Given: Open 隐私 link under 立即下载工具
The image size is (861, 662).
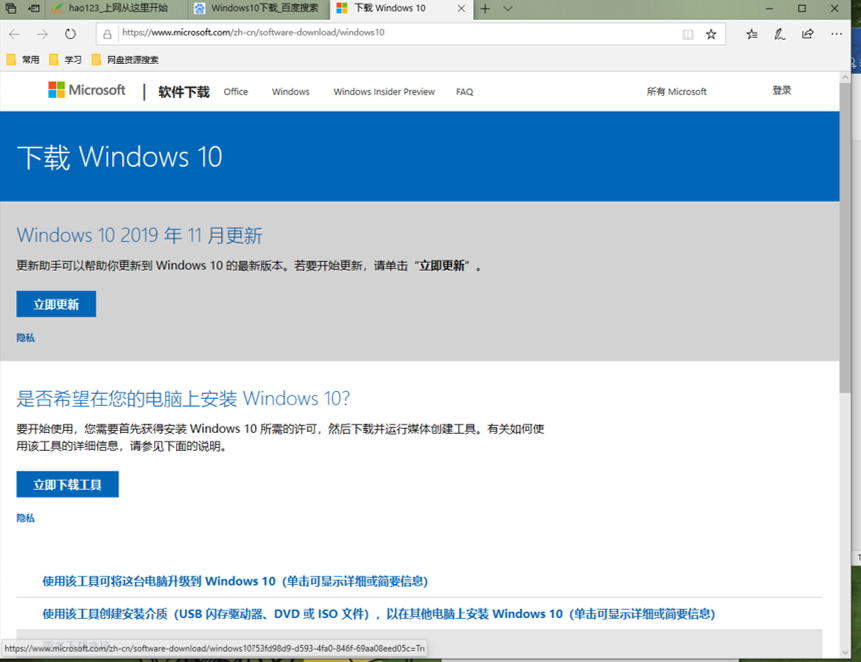Looking at the screenshot, I should pos(25,518).
